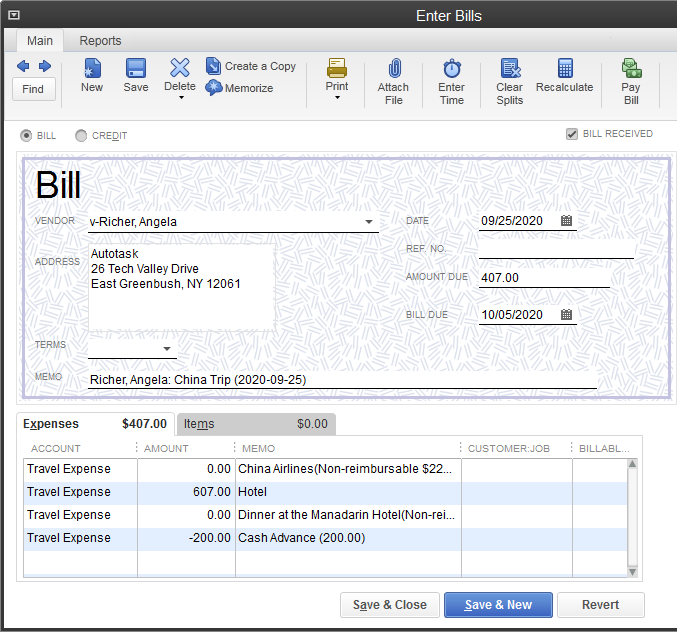Open the Print dropdown arrow
This screenshot has height=632, width=677.
click(338, 98)
